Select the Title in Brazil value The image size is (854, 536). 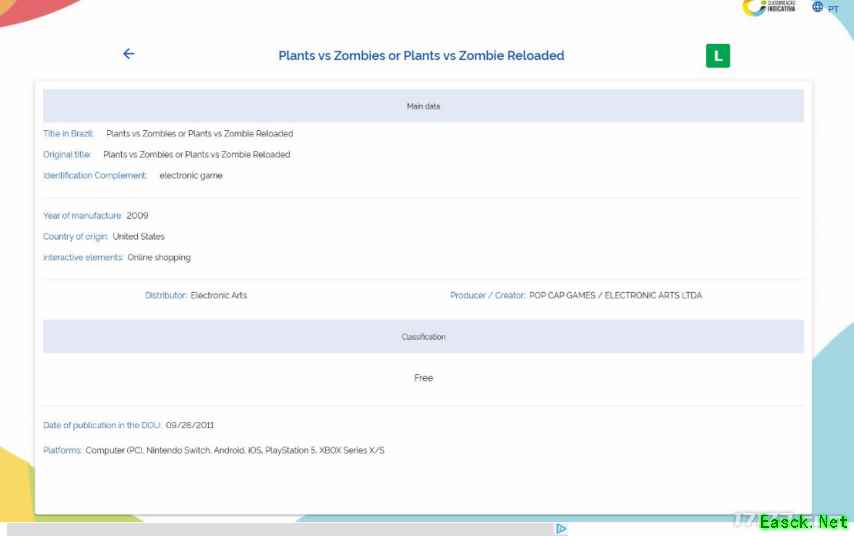[x=199, y=134]
